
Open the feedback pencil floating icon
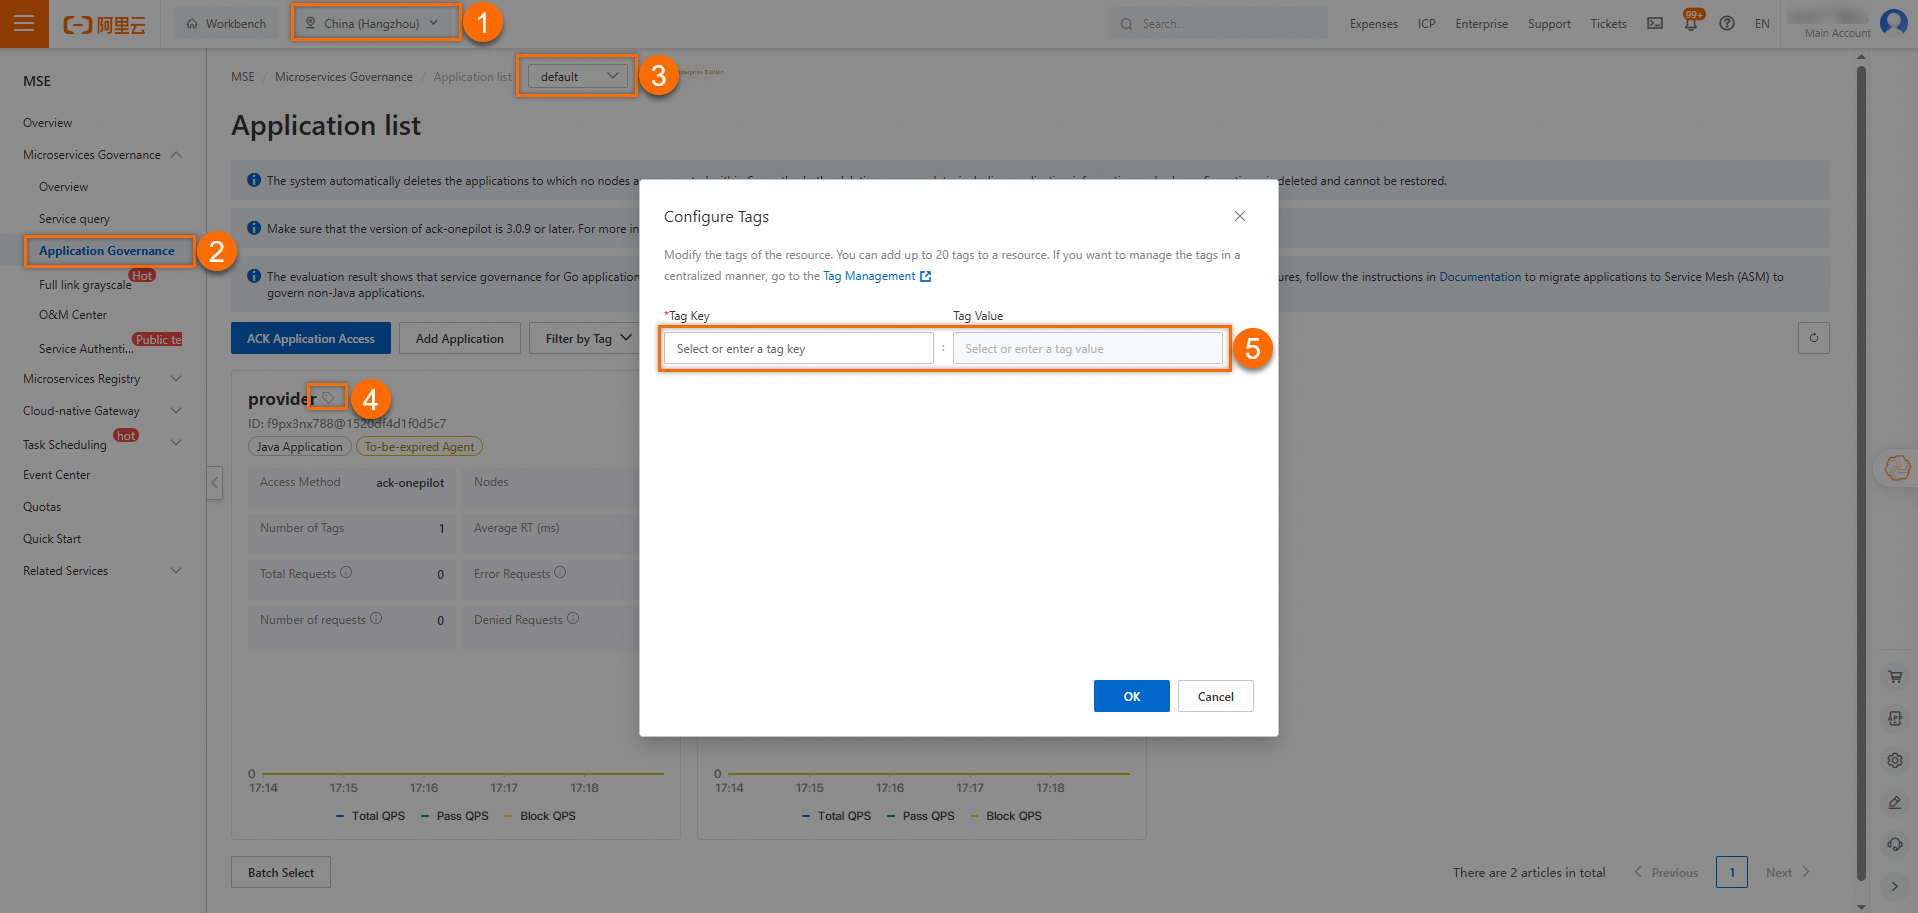(x=1895, y=803)
